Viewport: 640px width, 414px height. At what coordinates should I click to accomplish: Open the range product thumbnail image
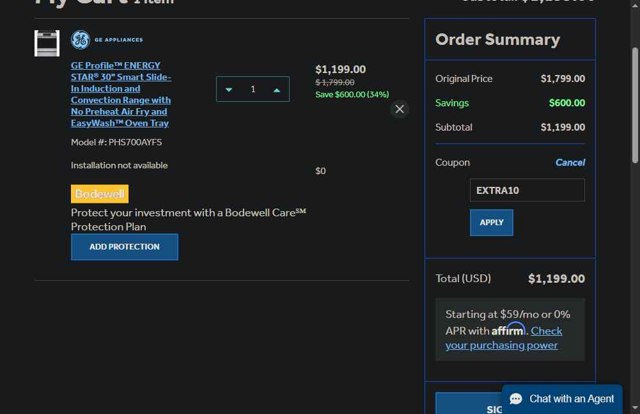47,43
